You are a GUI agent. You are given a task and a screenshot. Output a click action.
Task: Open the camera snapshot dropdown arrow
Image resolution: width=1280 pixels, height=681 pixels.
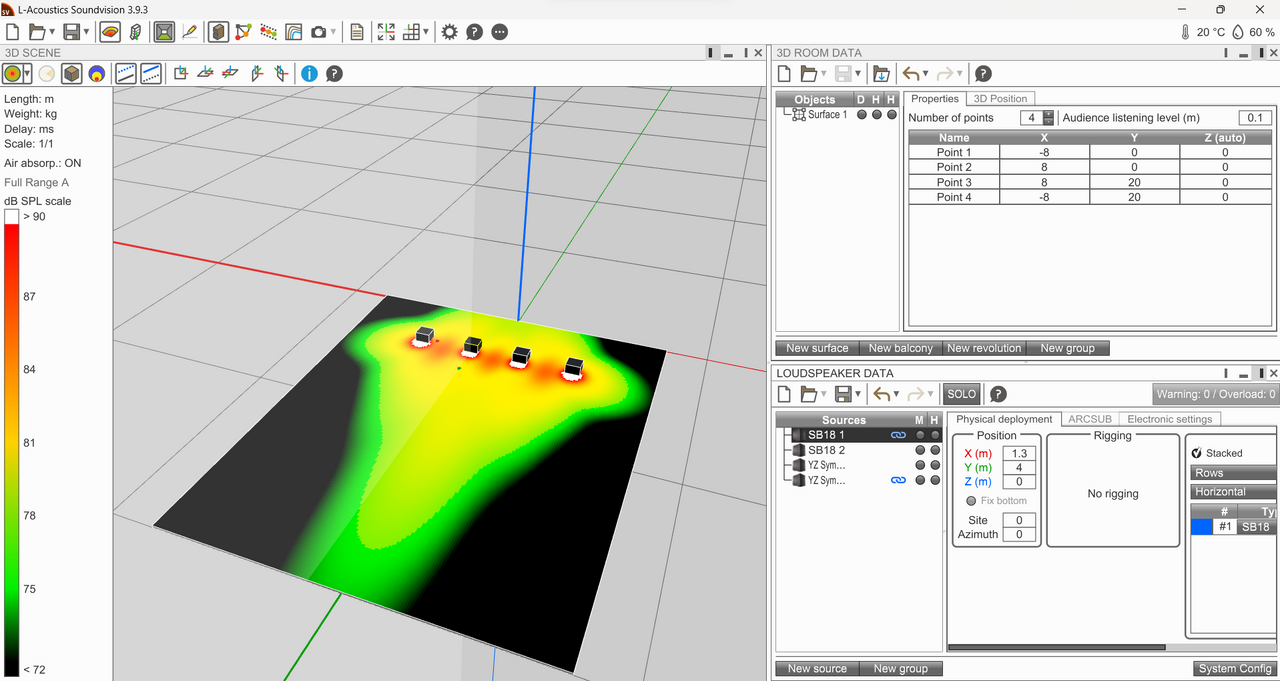(x=333, y=32)
